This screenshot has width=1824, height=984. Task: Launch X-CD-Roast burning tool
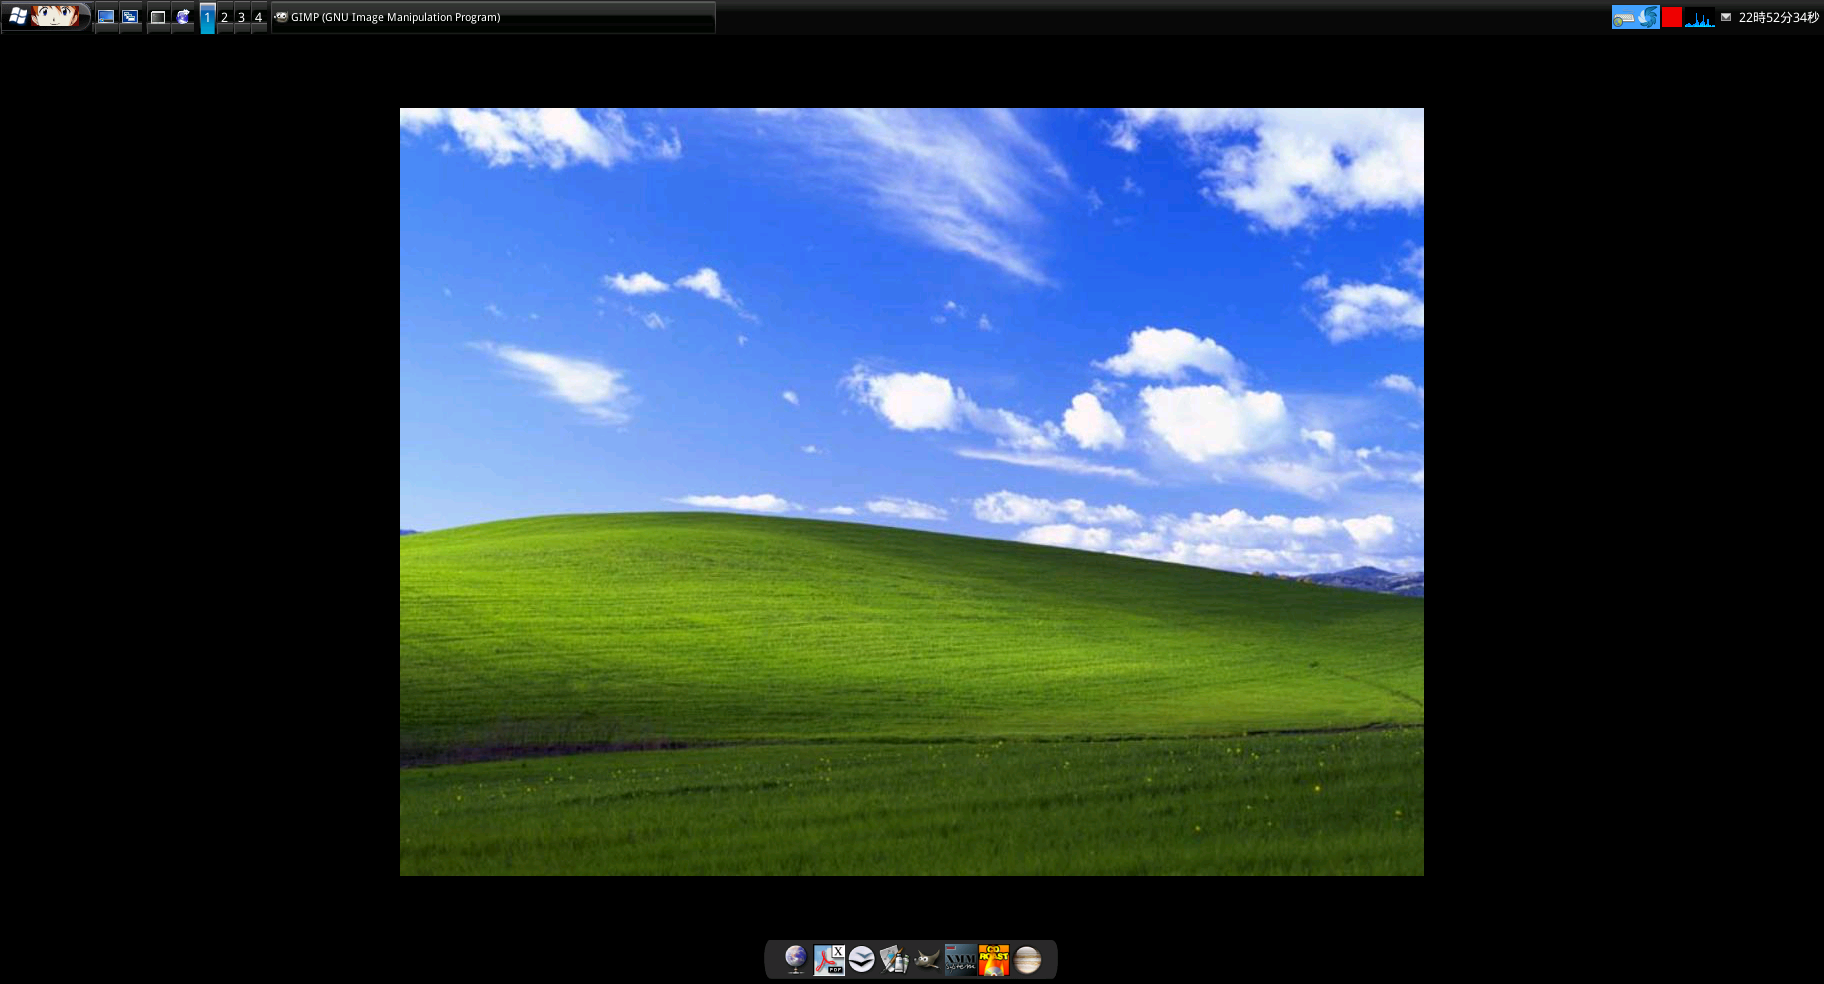click(x=992, y=959)
